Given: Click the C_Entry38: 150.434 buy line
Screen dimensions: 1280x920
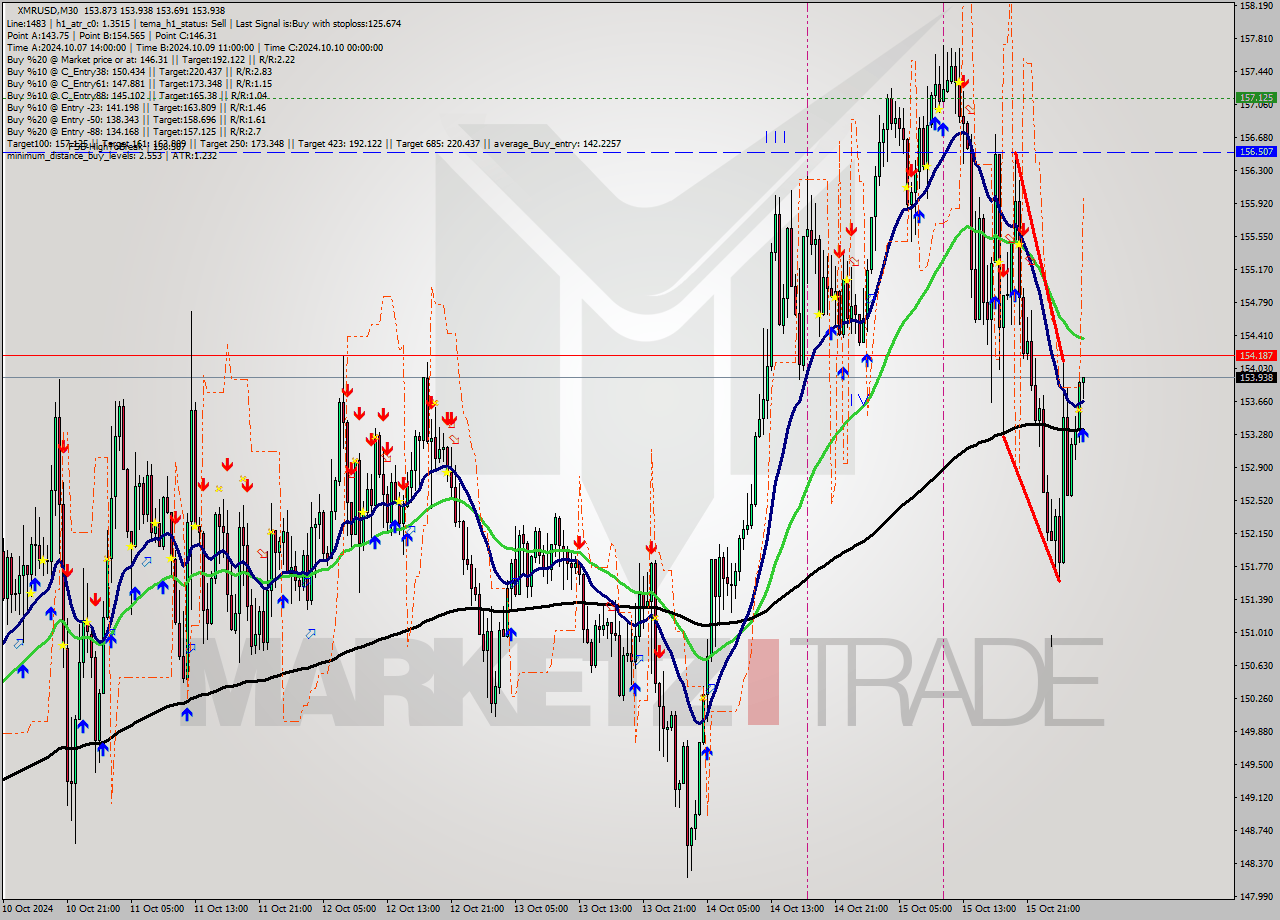Looking at the screenshot, I should coord(138,71).
